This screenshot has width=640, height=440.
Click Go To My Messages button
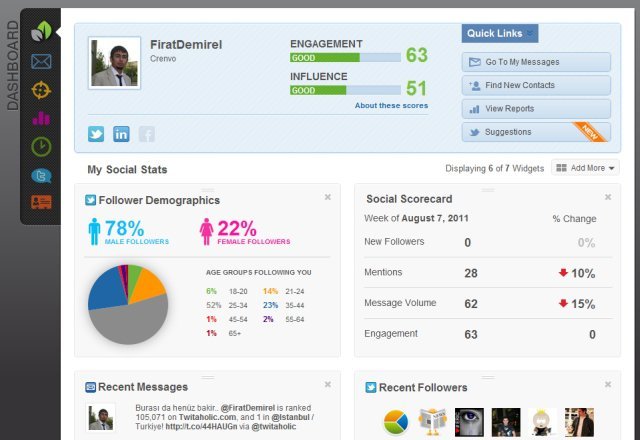[x=536, y=62]
